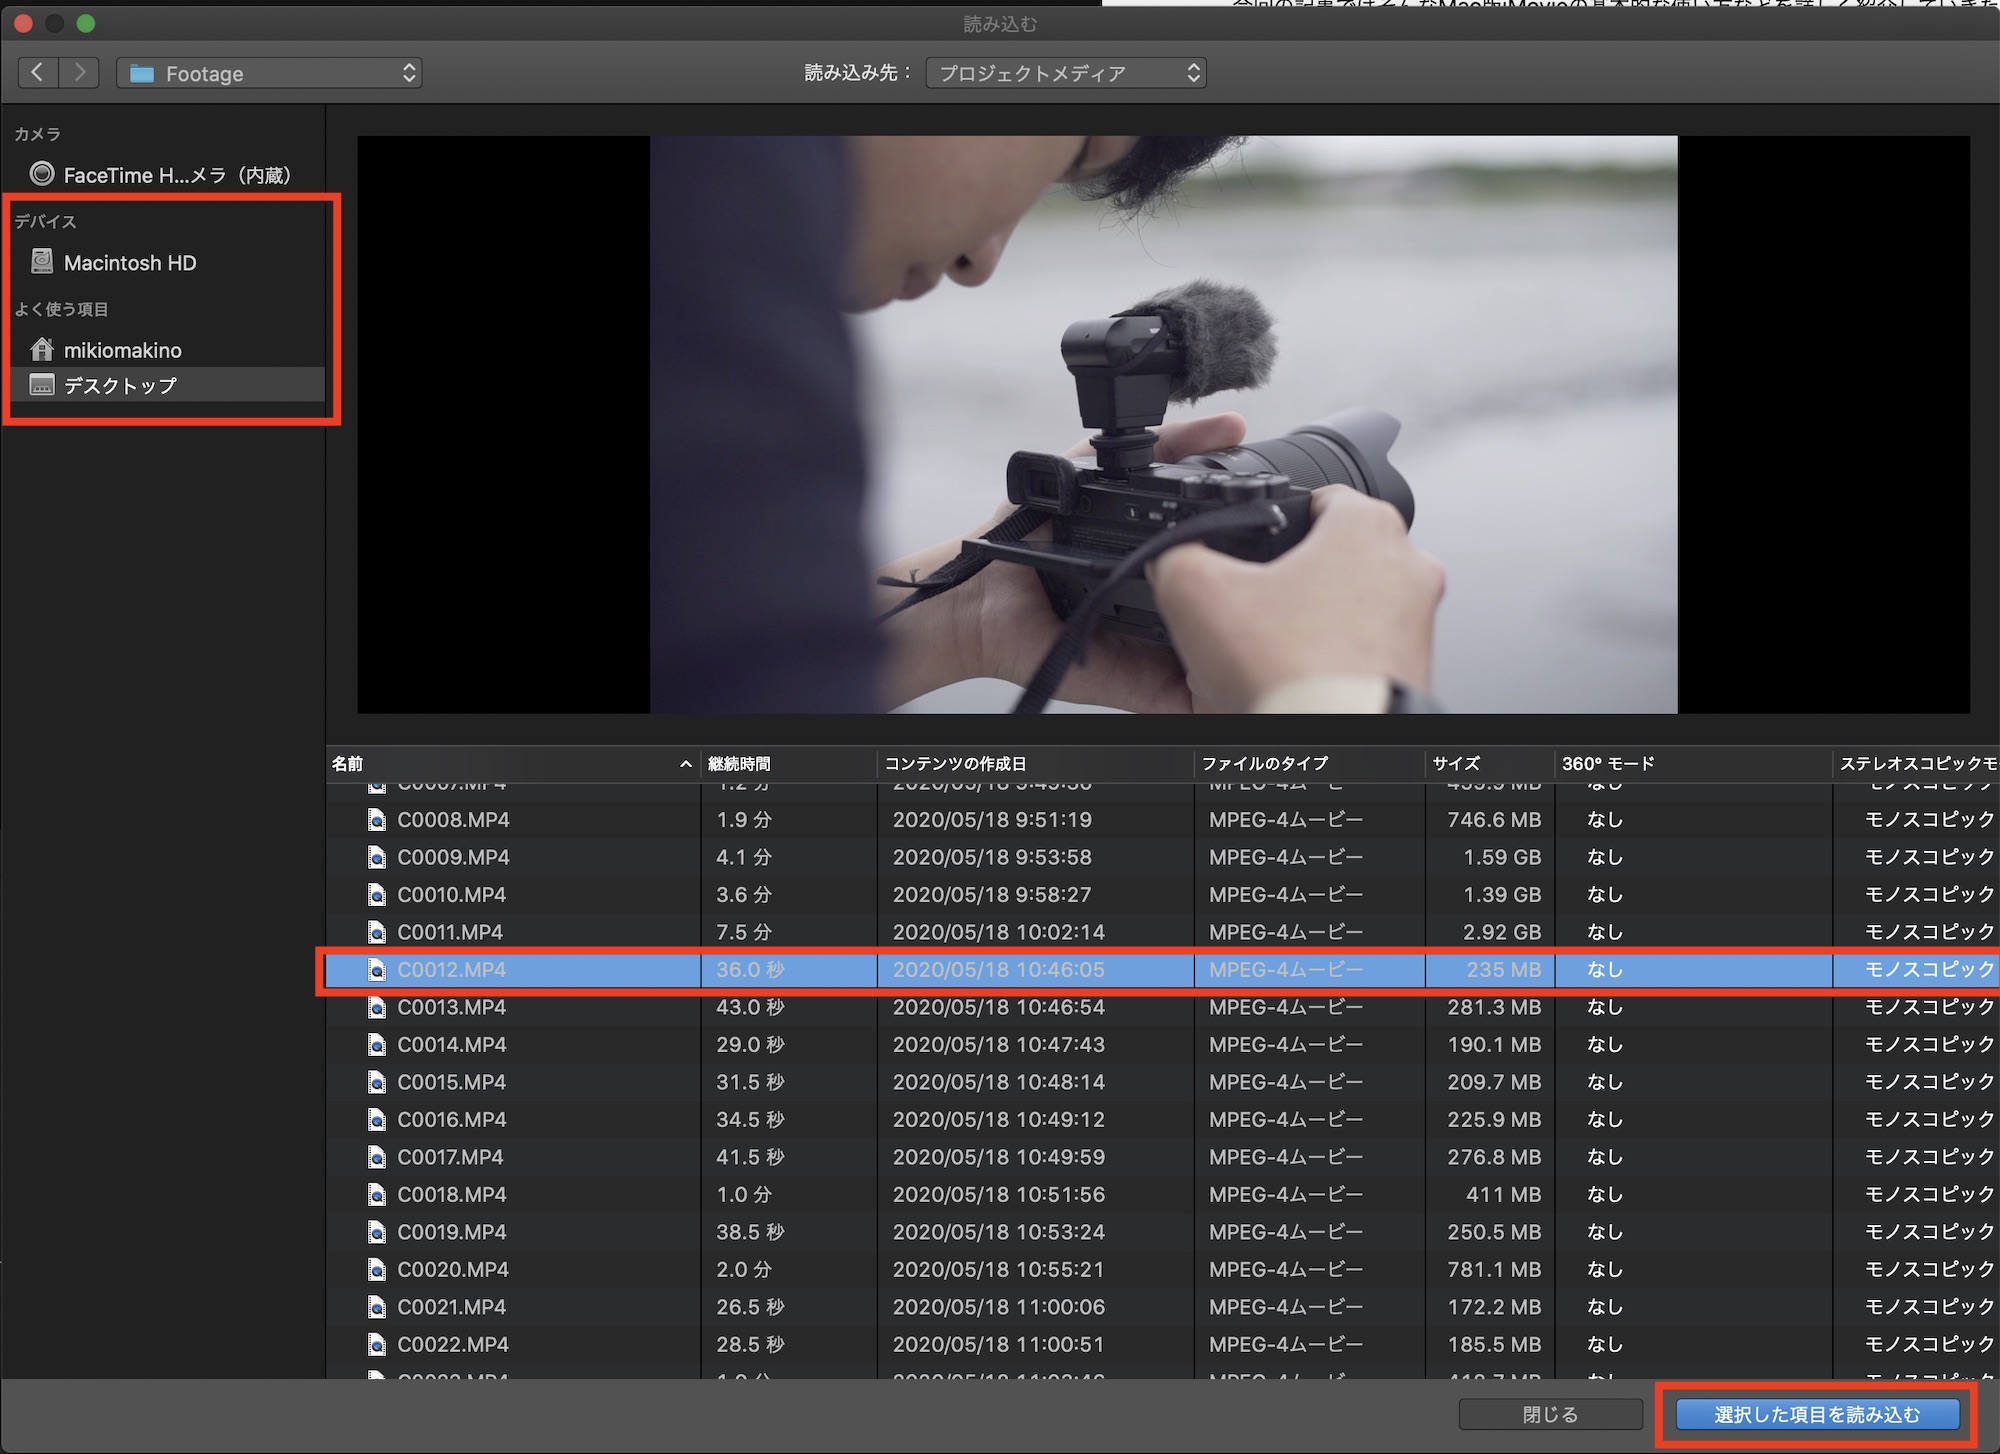Click the 閉じる button
The width and height of the screenshot is (2000, 1454).
(1549, 1414)
